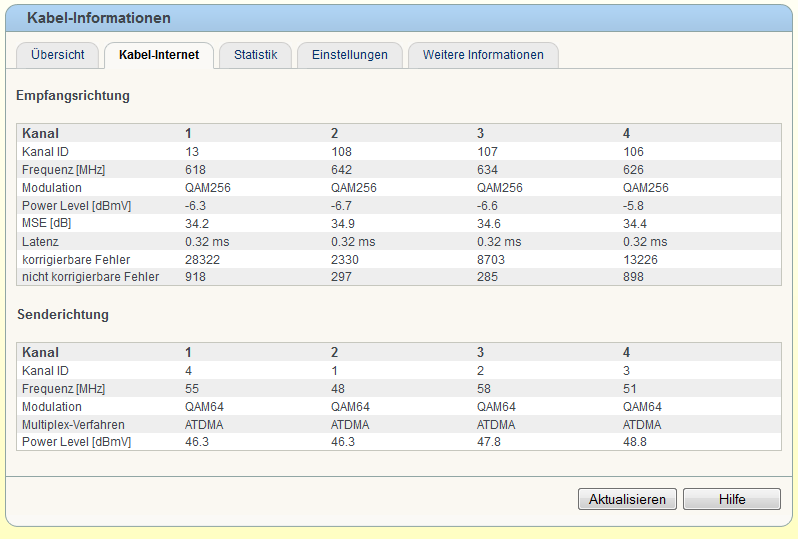
Task: Open the Einstellungen tab
Action: point(349,55)
